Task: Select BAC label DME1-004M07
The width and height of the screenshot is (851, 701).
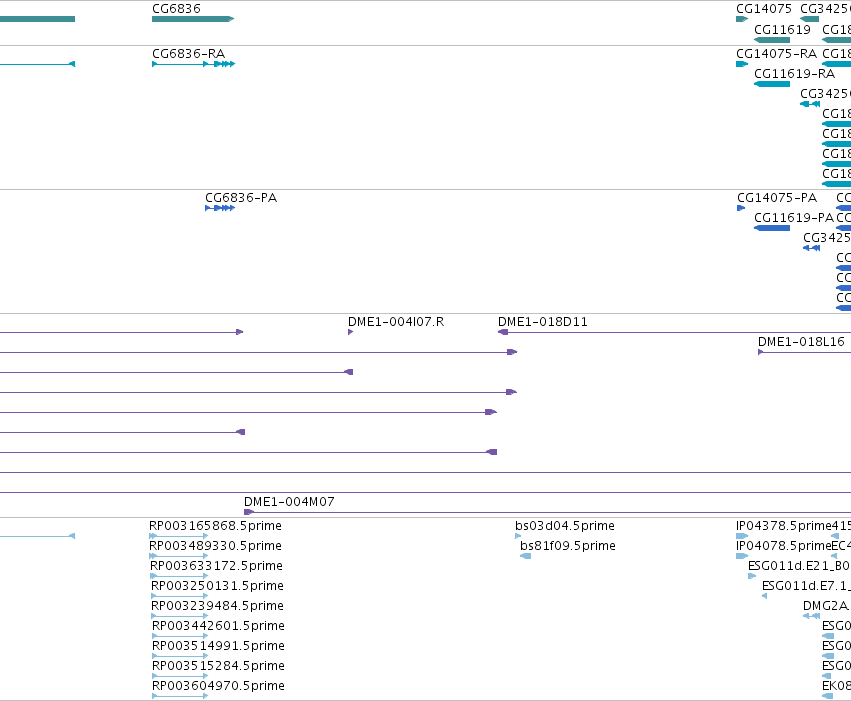Action: pos(289,502)
